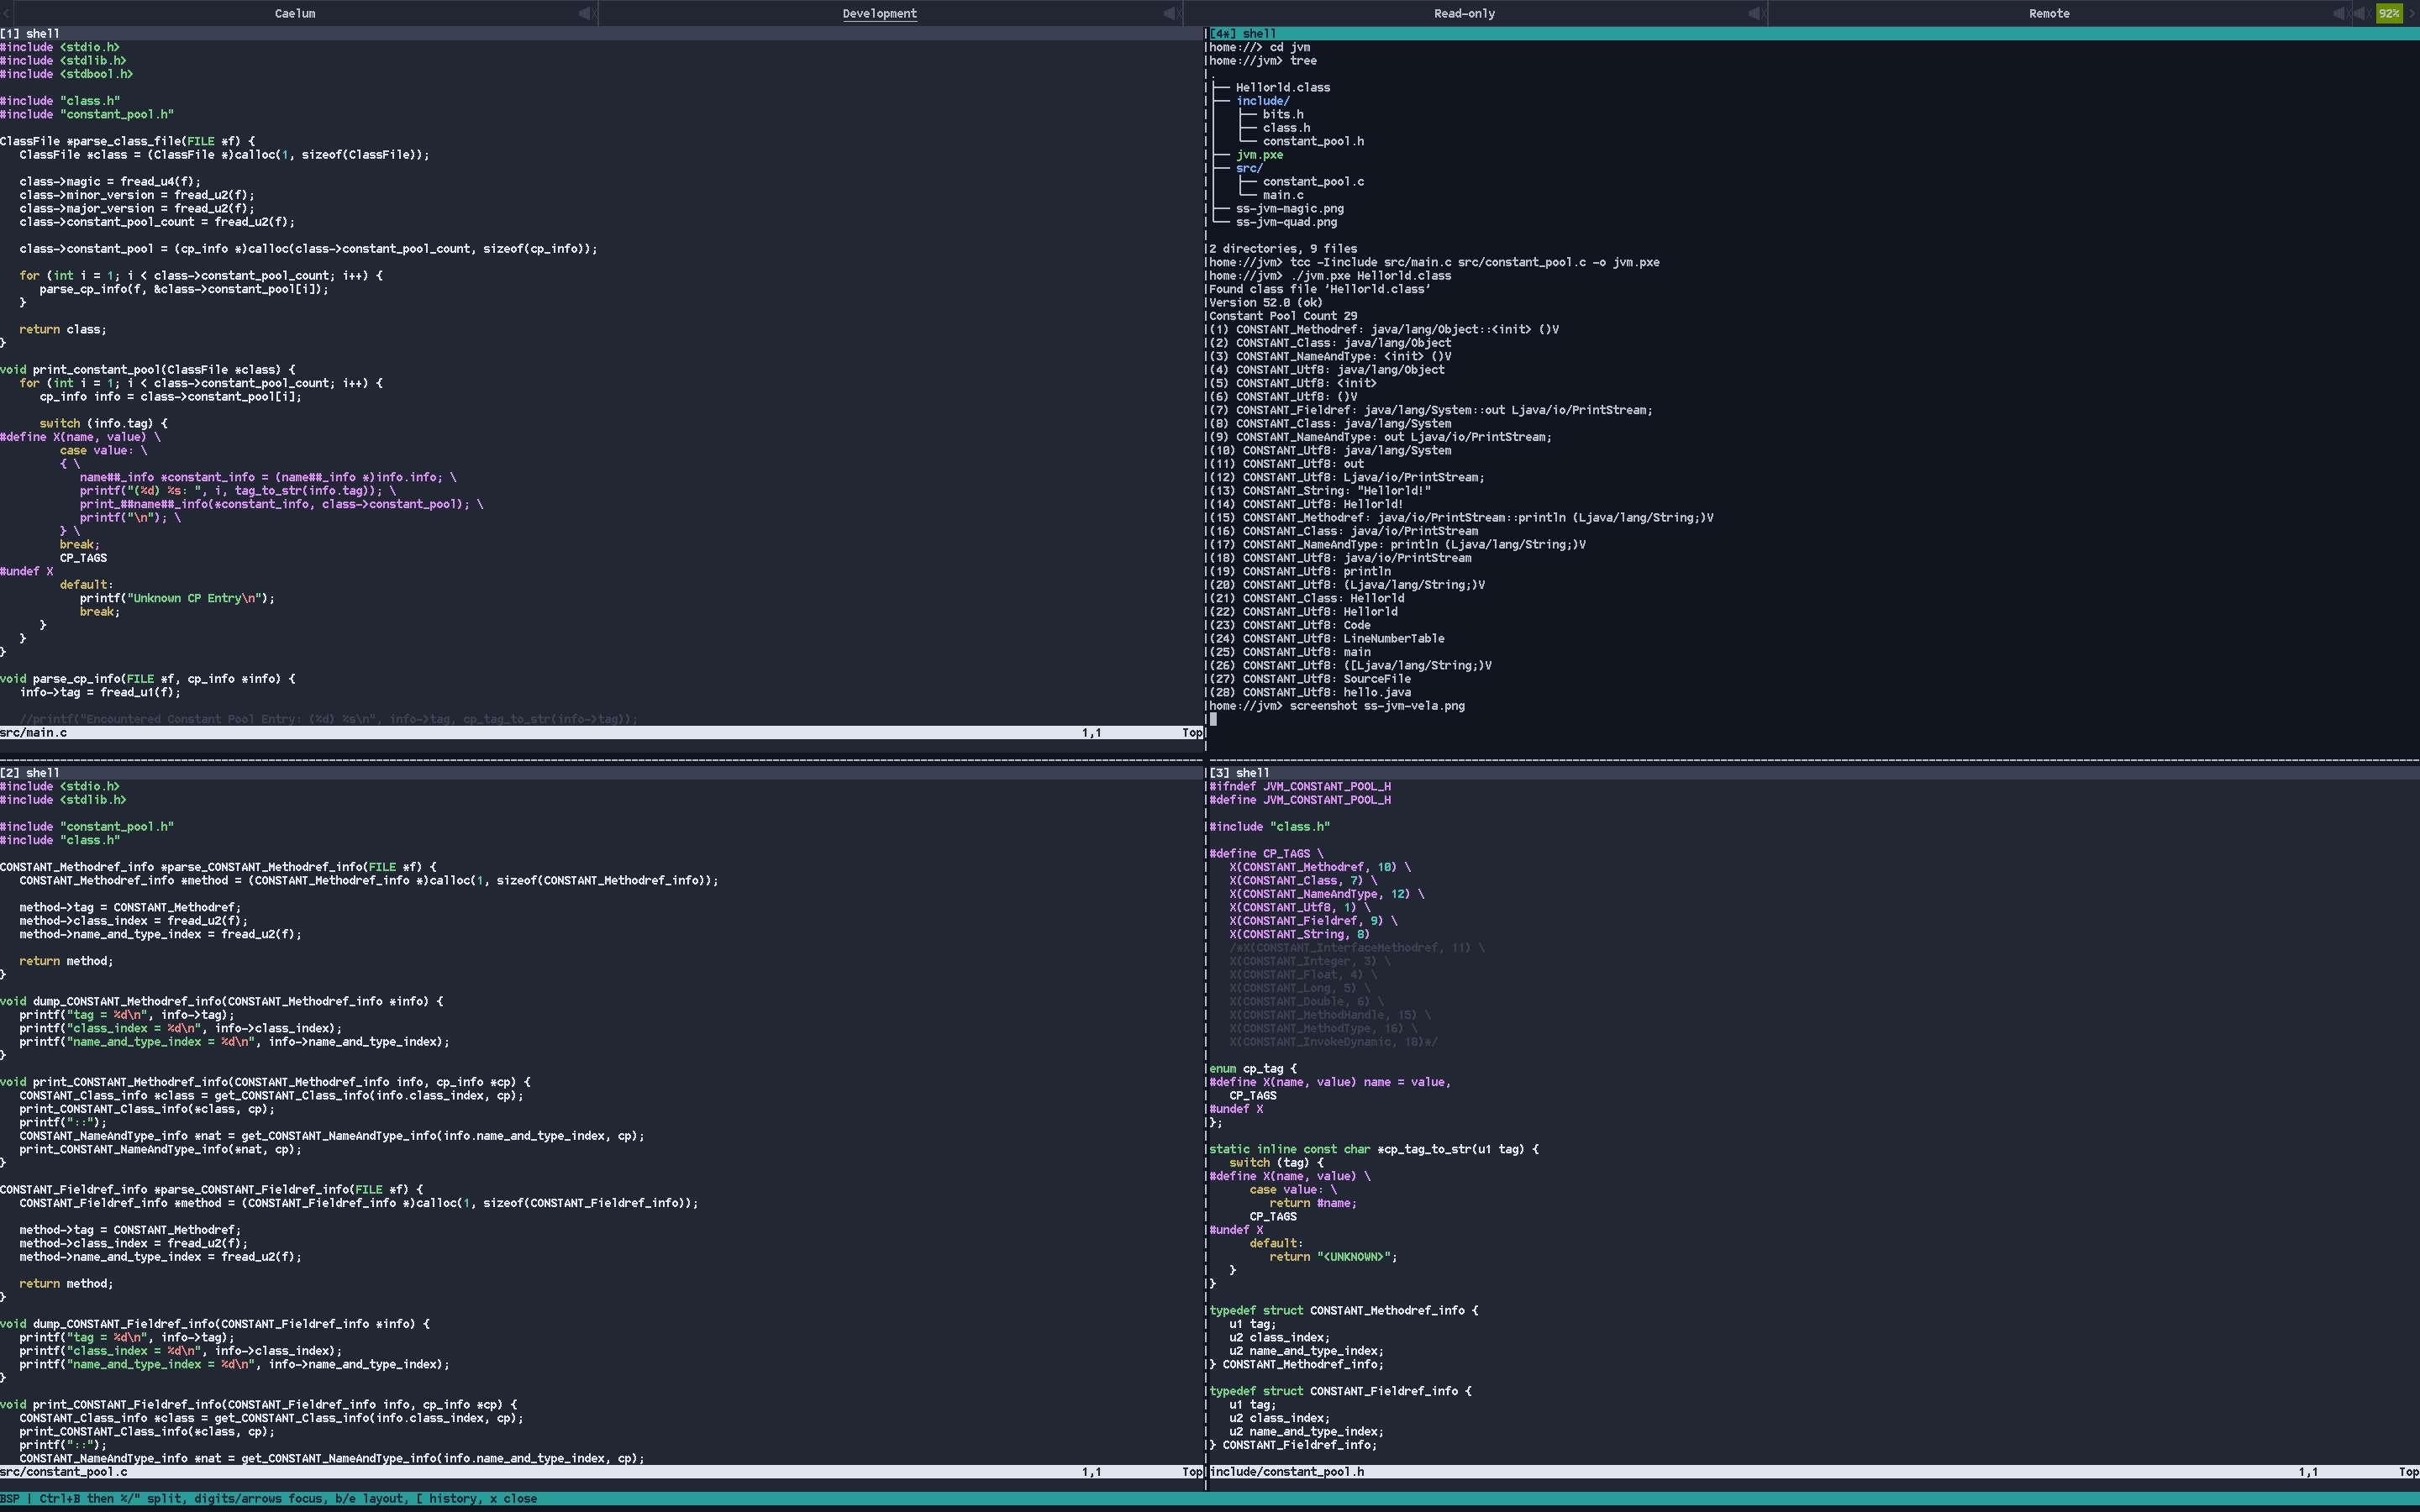
Task: Click 'Hellorld.class' in the tree output
Action: [1283, 87]
